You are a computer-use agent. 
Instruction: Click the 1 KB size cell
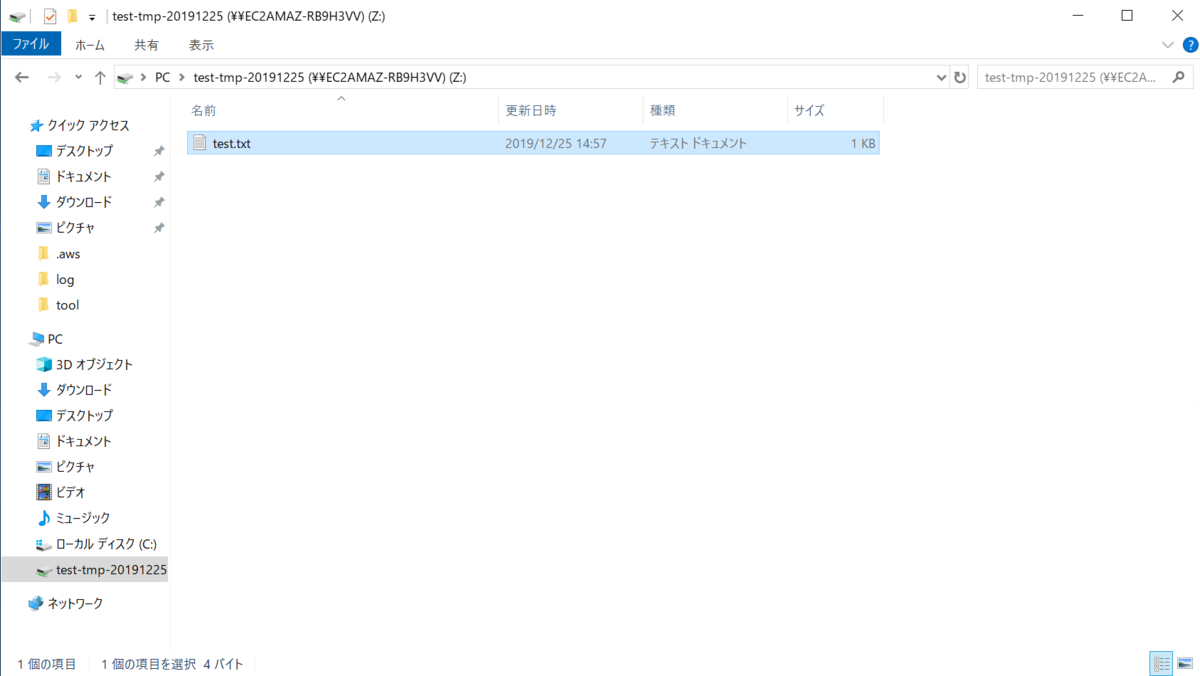(863, 143)
